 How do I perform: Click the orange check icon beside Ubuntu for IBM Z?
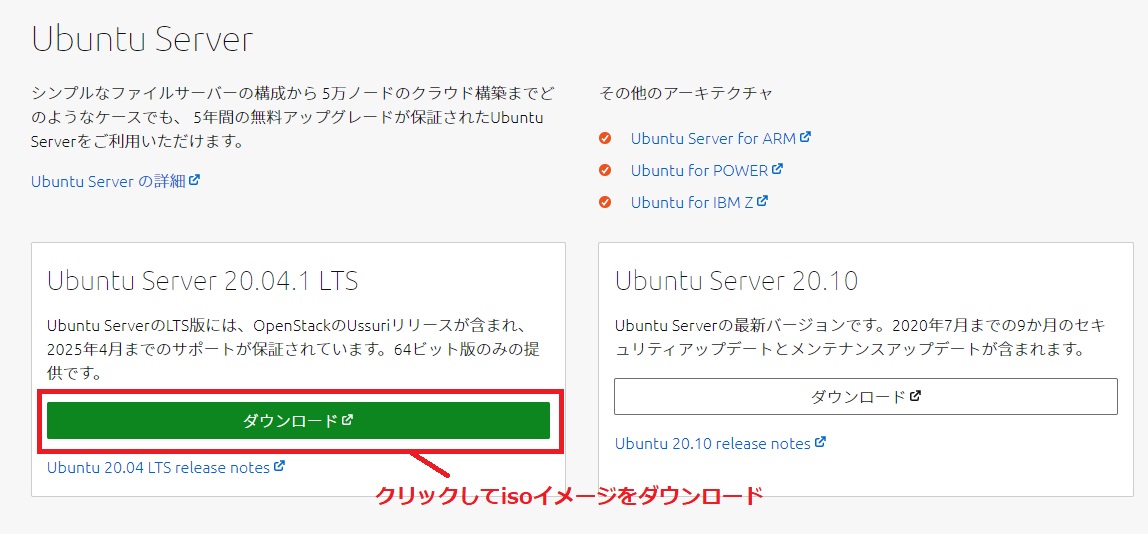click(605, 202)
